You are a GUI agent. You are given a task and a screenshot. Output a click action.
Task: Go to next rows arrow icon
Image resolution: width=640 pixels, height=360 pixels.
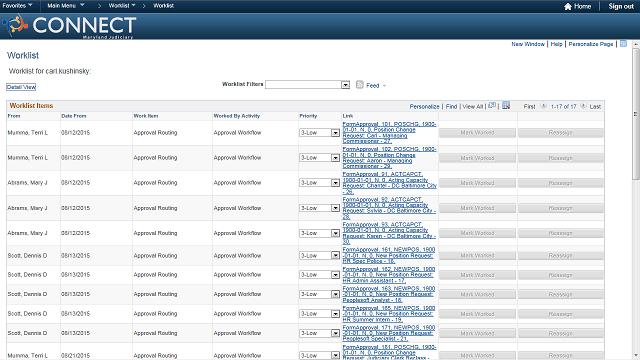[583, 106]
